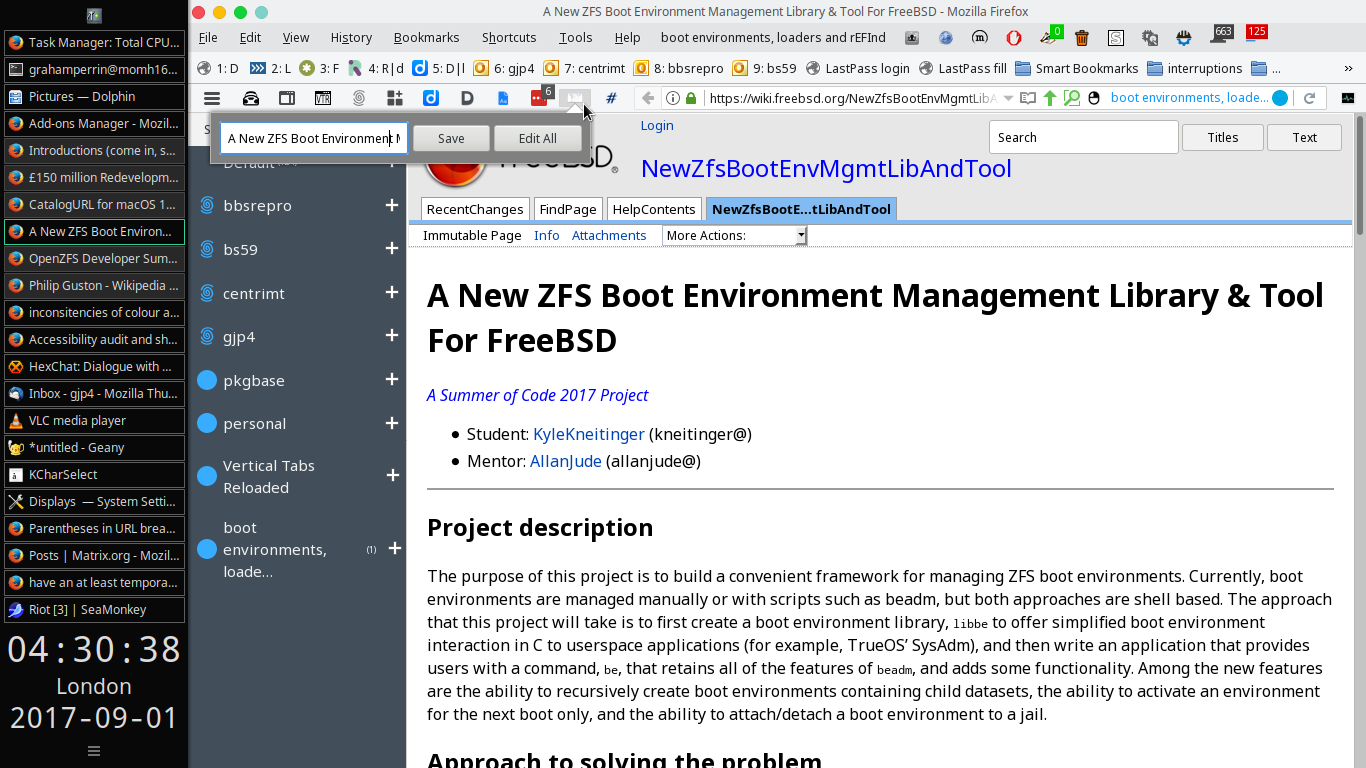Click the icon with the green 0 badge
Viewport: 1366px width, 768px height.
click(x=1050, y=36)
